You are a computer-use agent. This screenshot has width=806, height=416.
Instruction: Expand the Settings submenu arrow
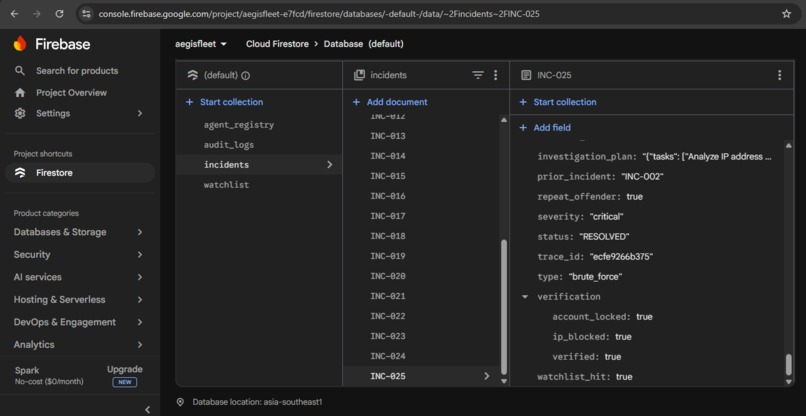[140, 113]
